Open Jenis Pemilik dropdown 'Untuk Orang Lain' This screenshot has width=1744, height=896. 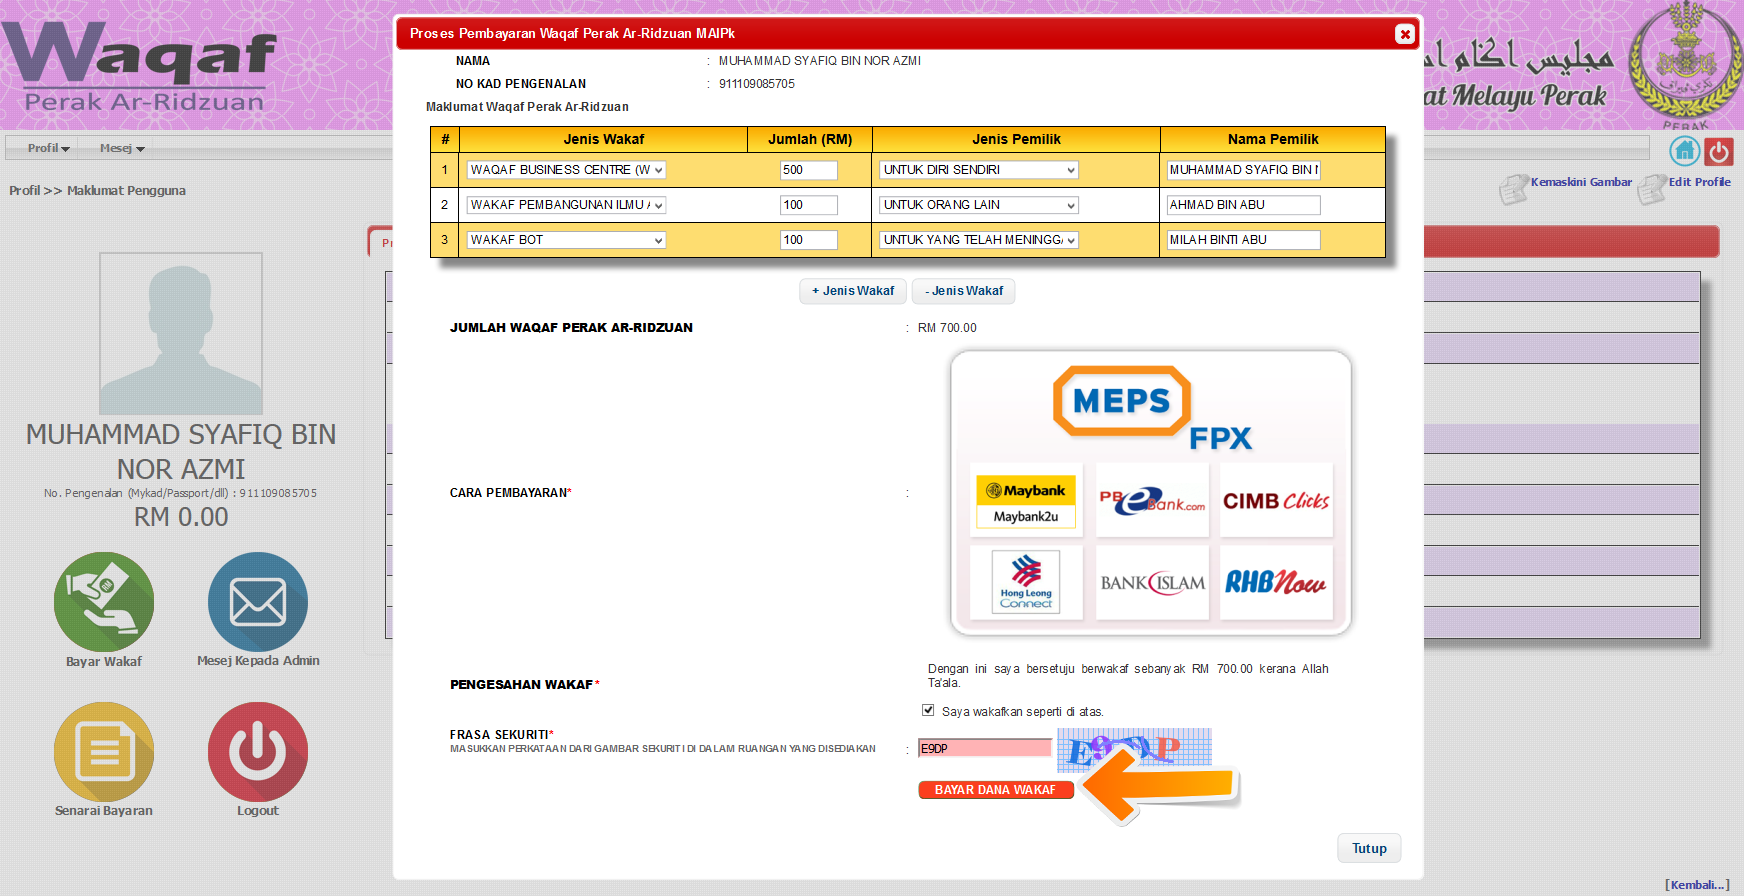click(979, 205)
